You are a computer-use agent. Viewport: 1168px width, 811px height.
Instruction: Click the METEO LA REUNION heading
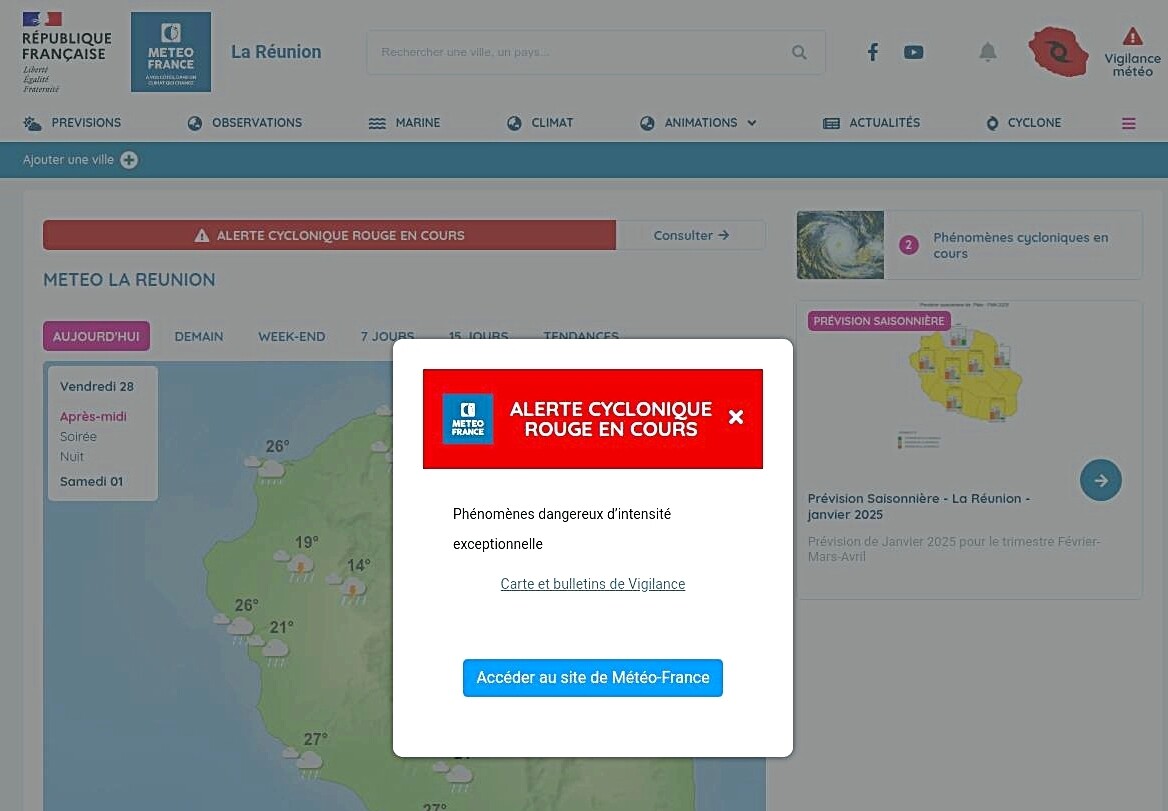[130, 280]
